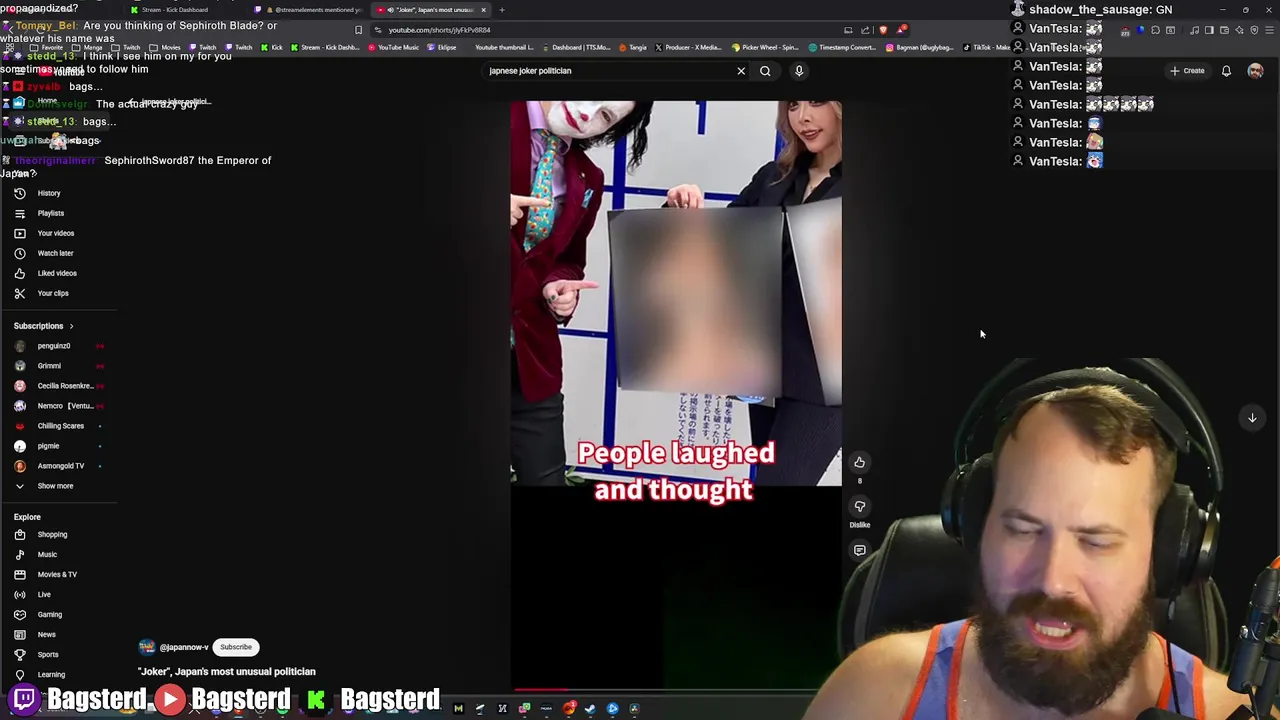Start voice search with the microphone icon
1280x720 pixels.
coord(799,71)
